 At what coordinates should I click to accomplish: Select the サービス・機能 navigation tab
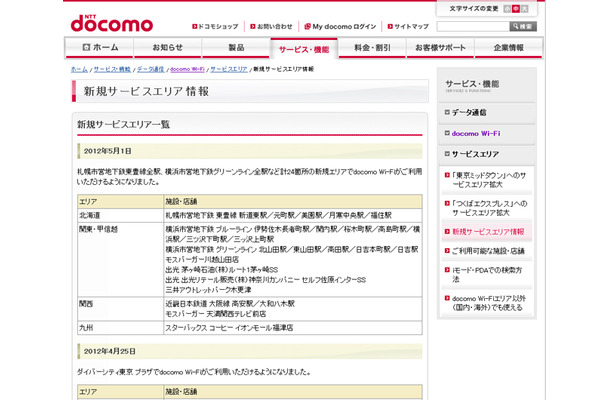[304, 48]
